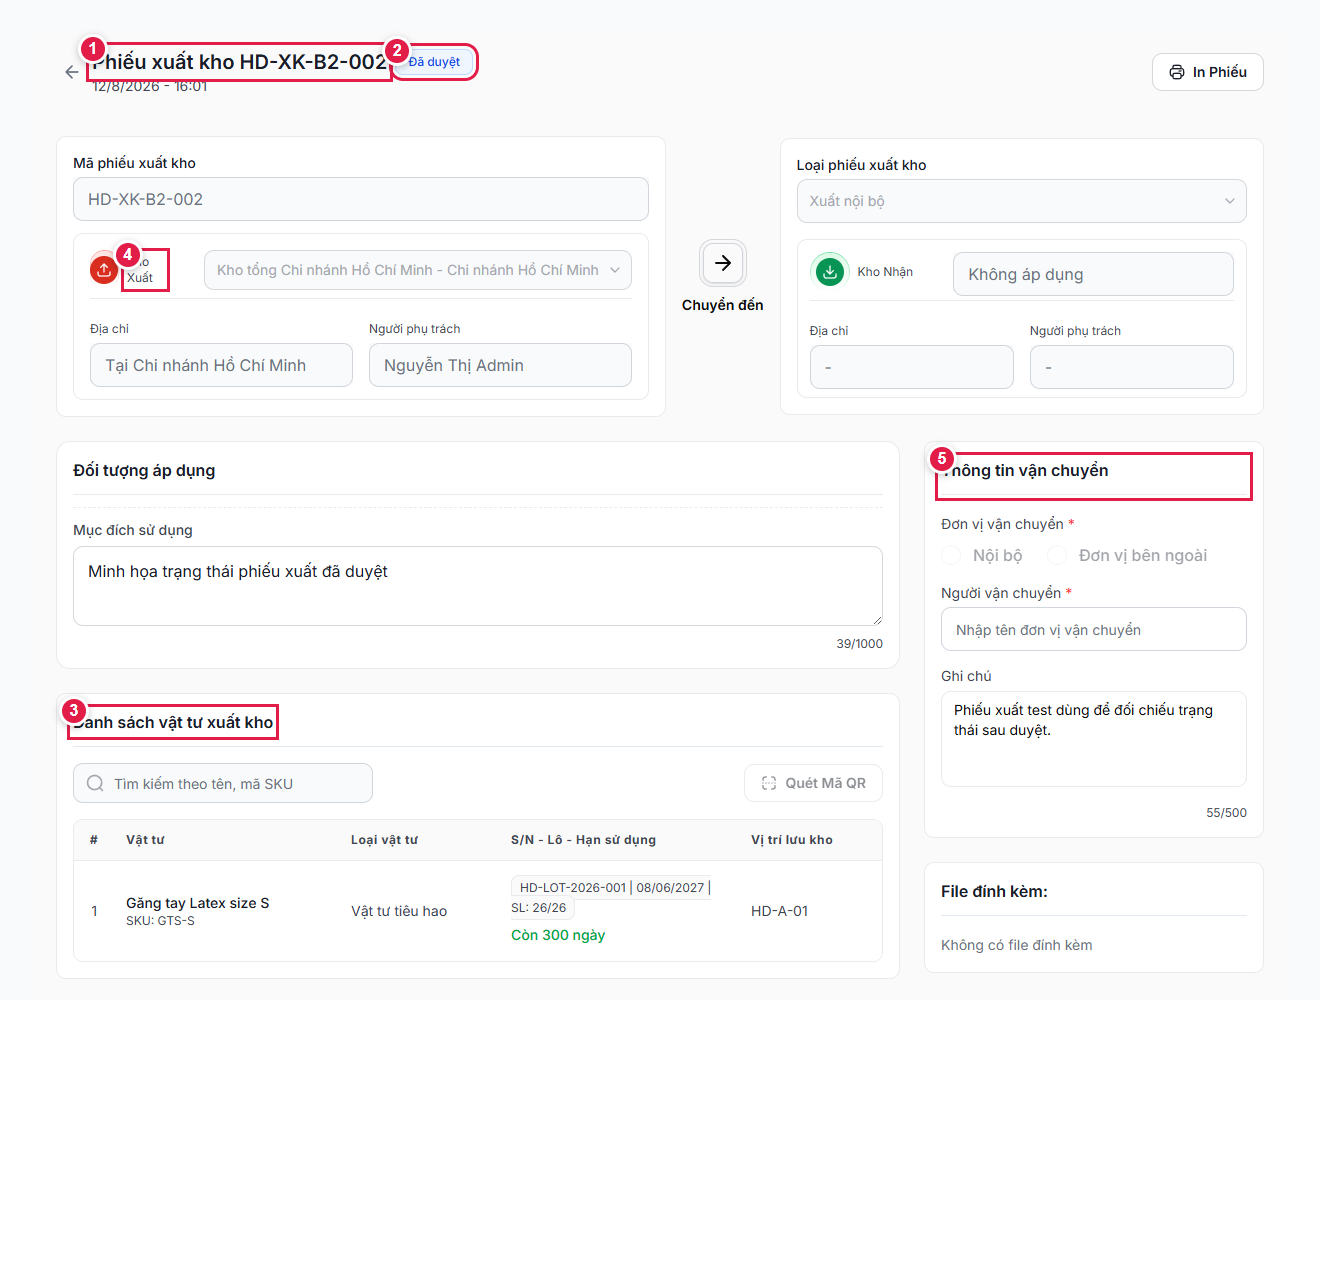1320x1269 pixels.
Task: Click the SL: 26/26 quantity tag
Action: 538,908
